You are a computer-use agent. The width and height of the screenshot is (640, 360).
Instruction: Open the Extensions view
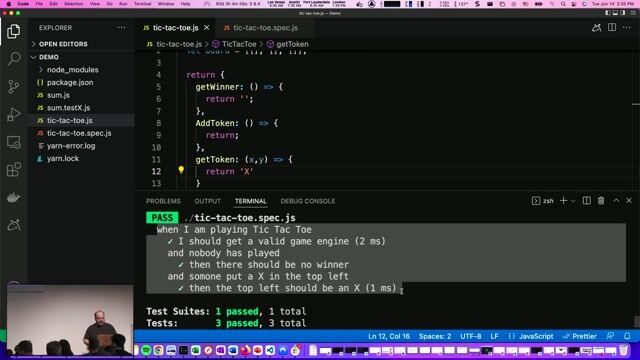click(13, 169)
